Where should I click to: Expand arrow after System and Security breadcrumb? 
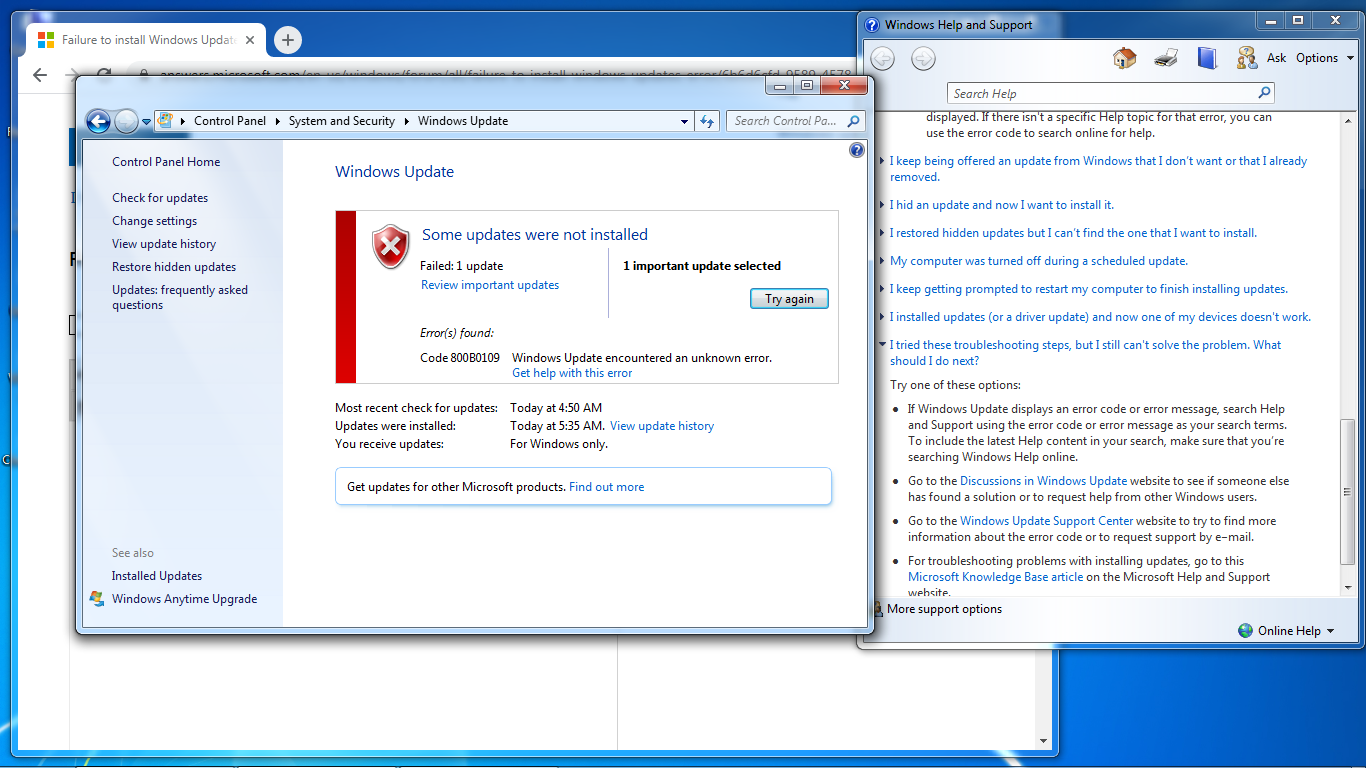[x=407, y=121]
